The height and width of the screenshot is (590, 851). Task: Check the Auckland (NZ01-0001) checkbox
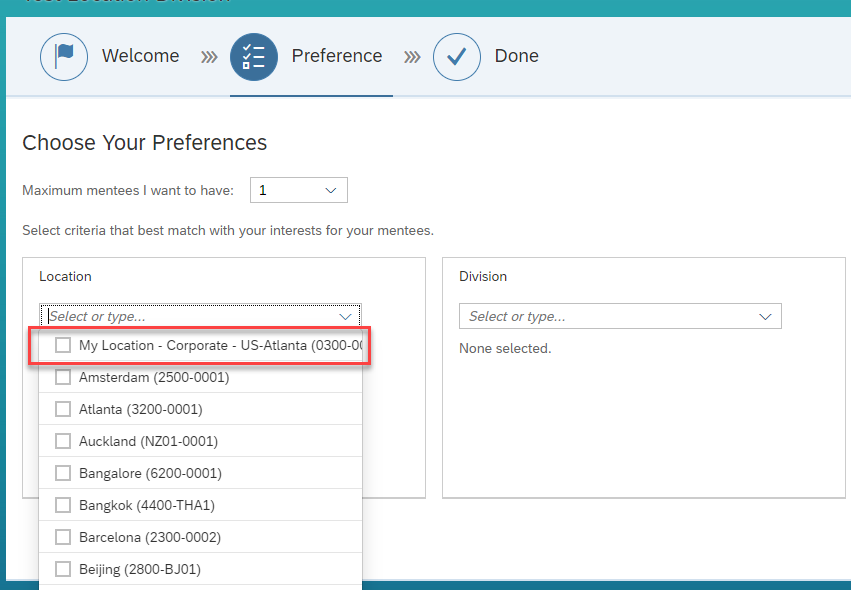(x=63, y=441)
